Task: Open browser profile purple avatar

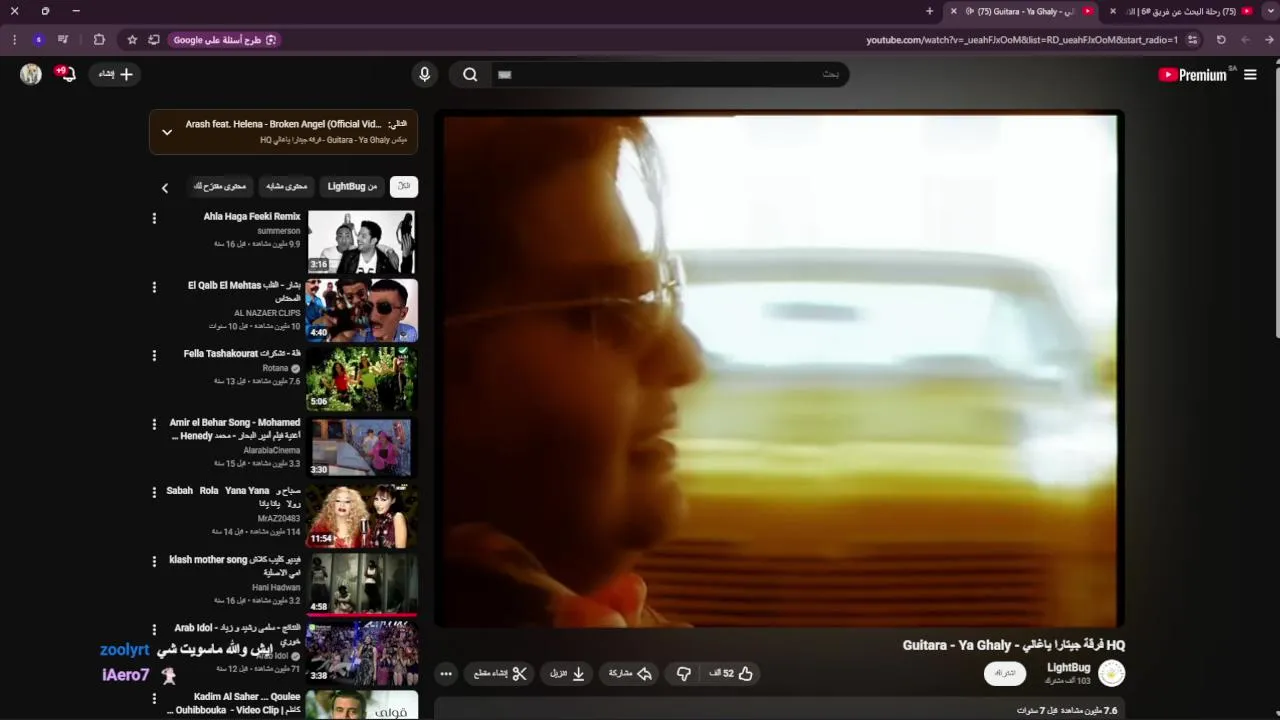Action: click(38, 40)
